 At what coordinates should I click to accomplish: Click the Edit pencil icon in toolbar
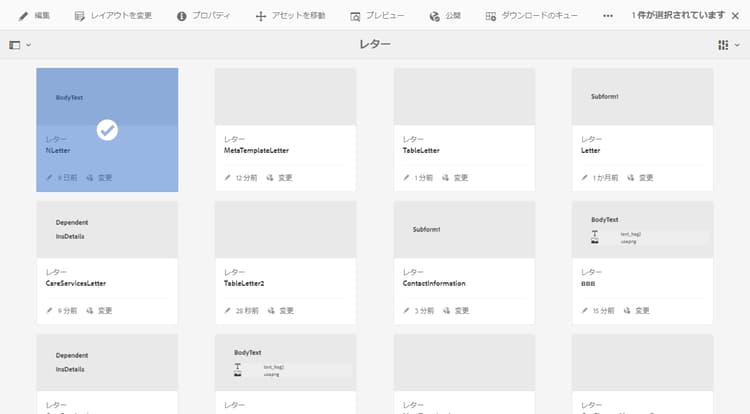23,16
